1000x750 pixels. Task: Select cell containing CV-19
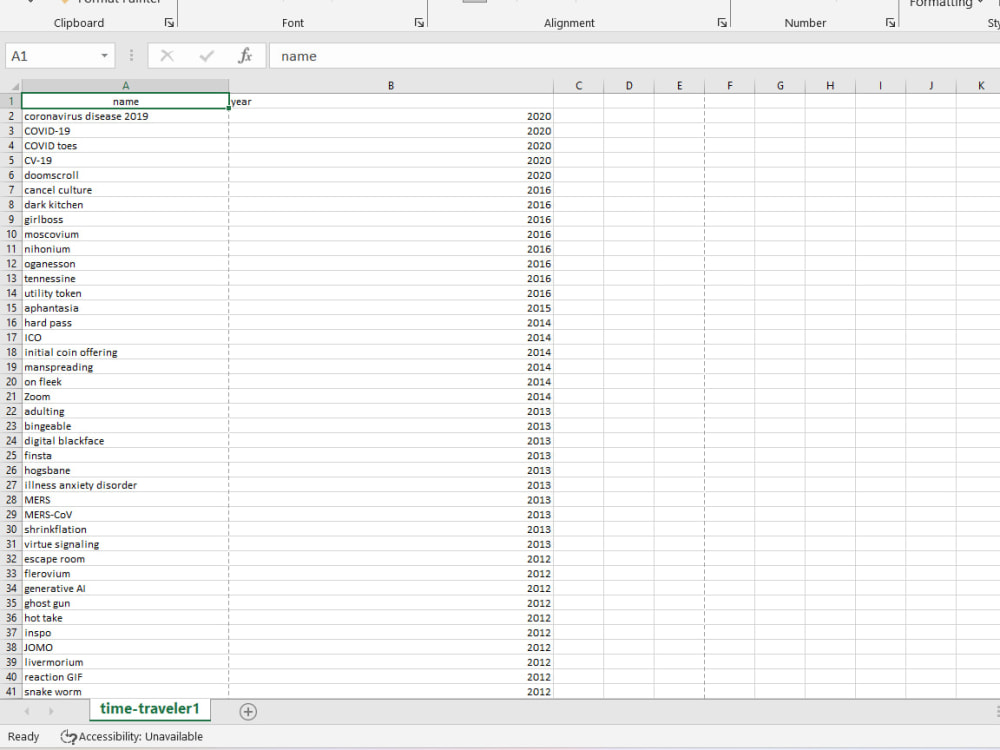pyautogui.click(x=126, y=161)
